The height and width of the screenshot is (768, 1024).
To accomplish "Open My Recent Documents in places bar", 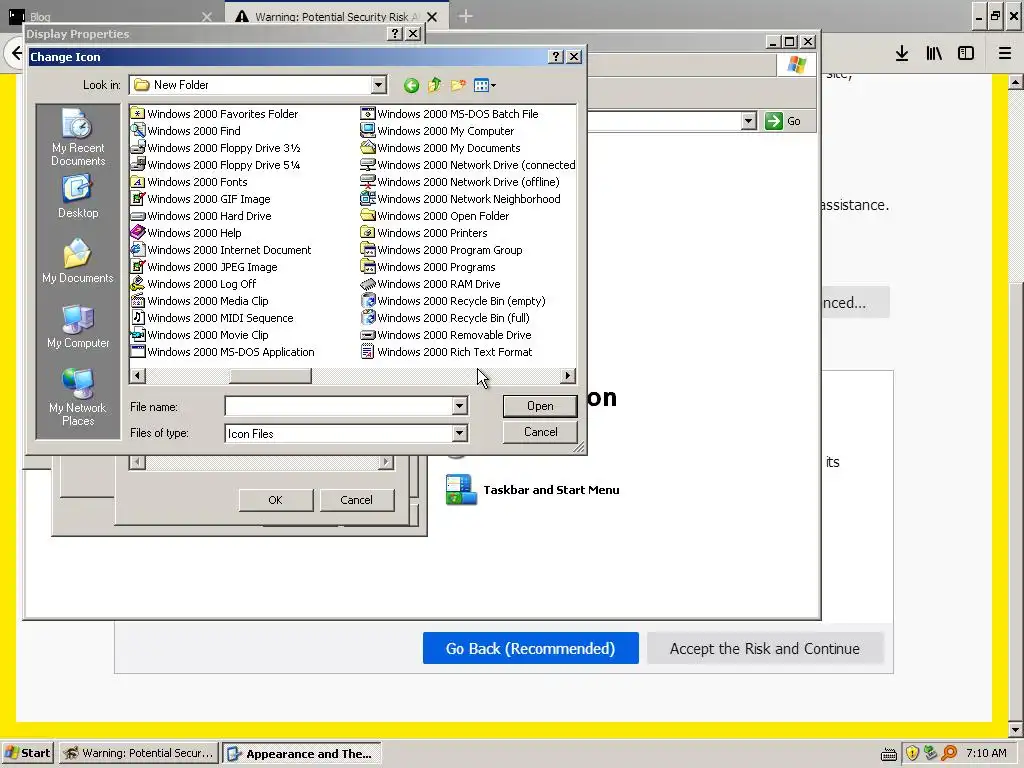I will [x=78, y=138].
